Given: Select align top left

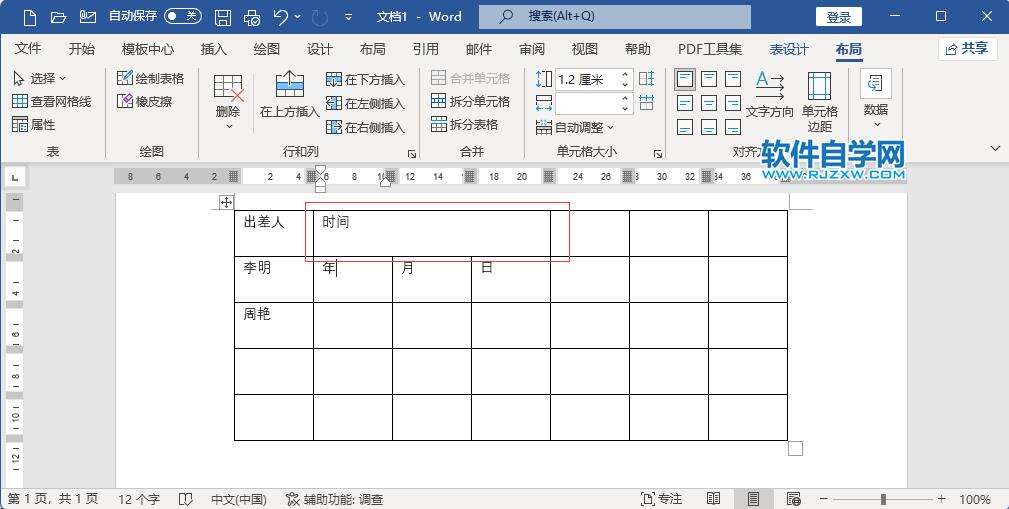Looking at the screenshot, I should pos(685,79).
